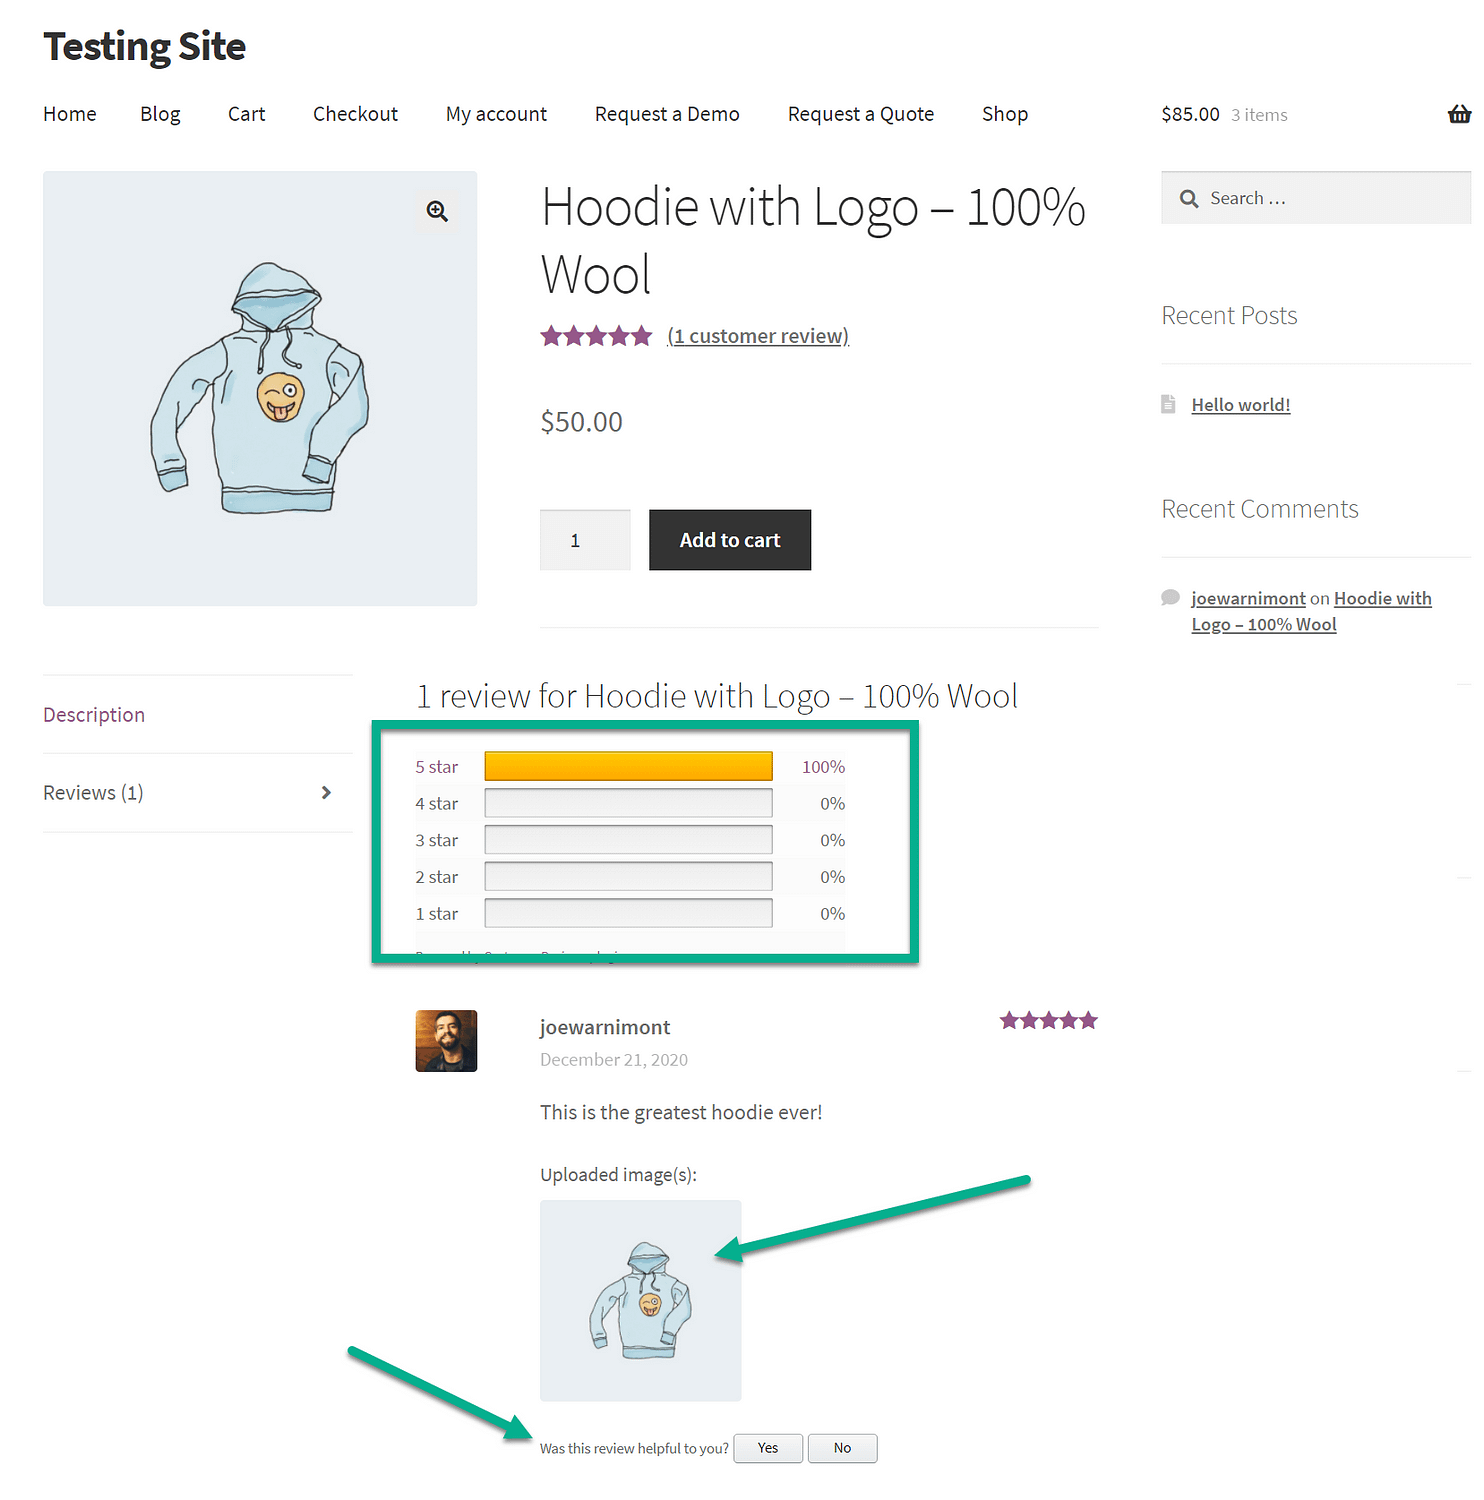Click the 100% value for 5 star
This screenshot has height=1500, width=1484.
pyautogui.click(x=823, y=767)
